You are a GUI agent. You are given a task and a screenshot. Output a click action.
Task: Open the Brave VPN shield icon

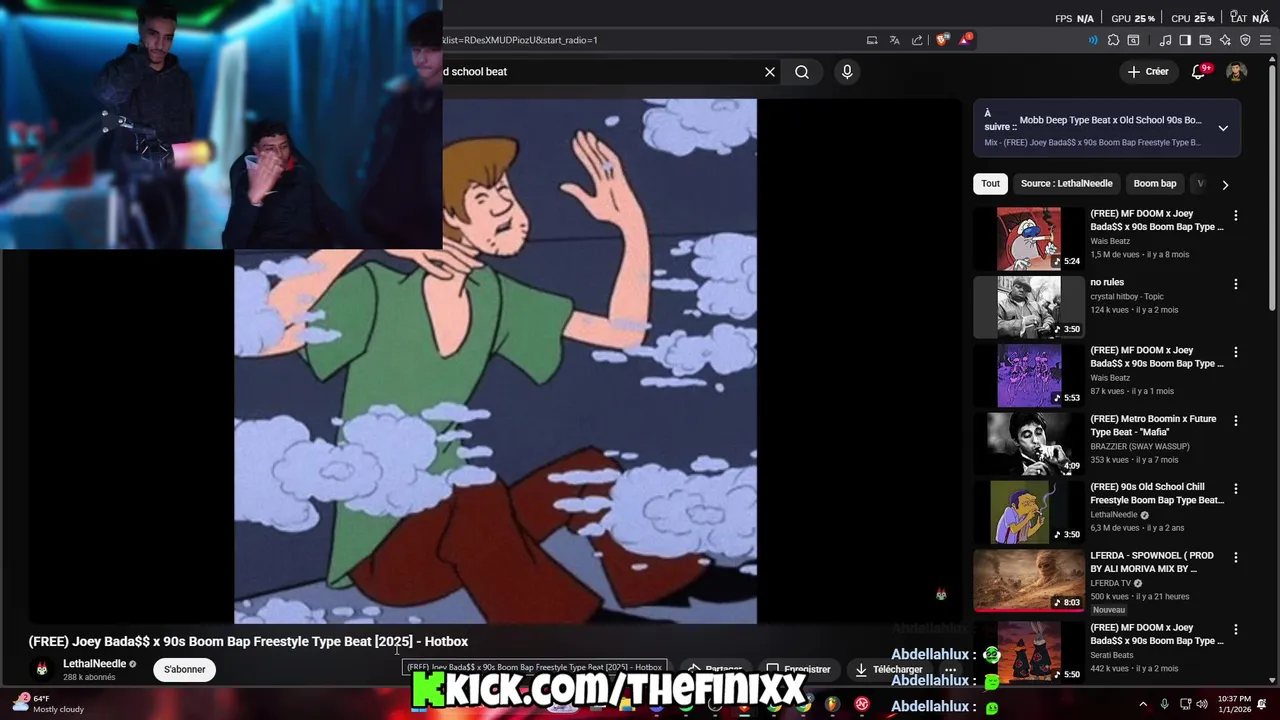(1245, 40)
